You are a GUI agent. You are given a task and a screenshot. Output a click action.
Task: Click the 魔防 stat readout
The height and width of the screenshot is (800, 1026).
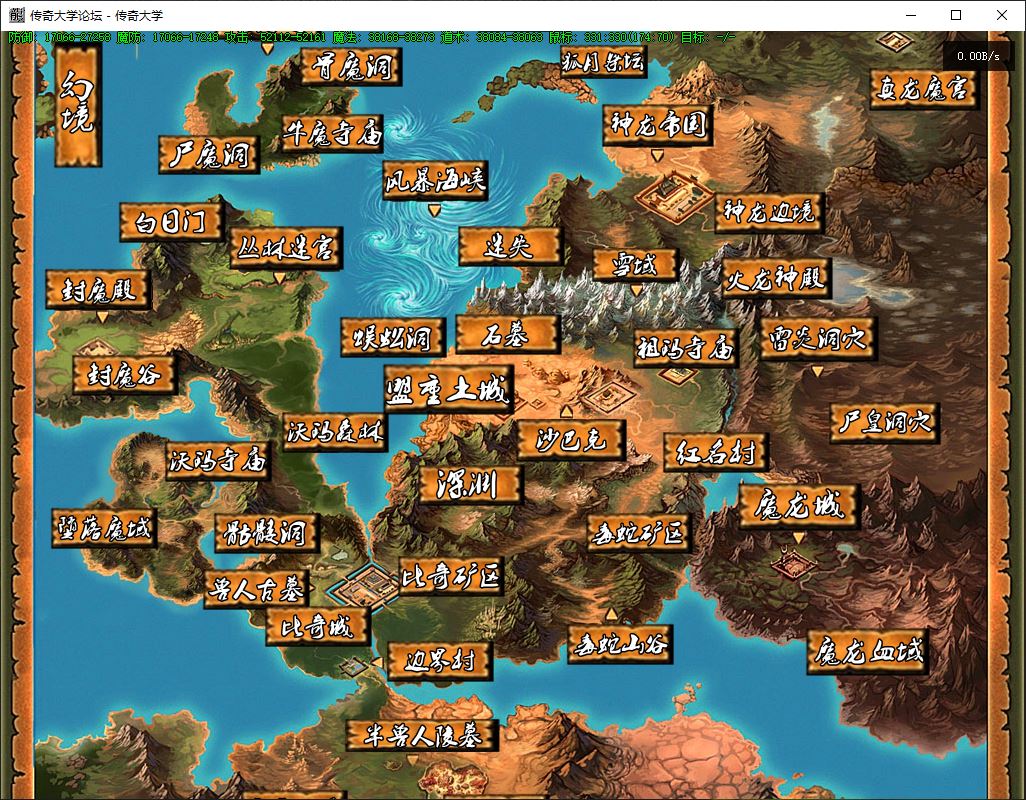click(168, 37)
